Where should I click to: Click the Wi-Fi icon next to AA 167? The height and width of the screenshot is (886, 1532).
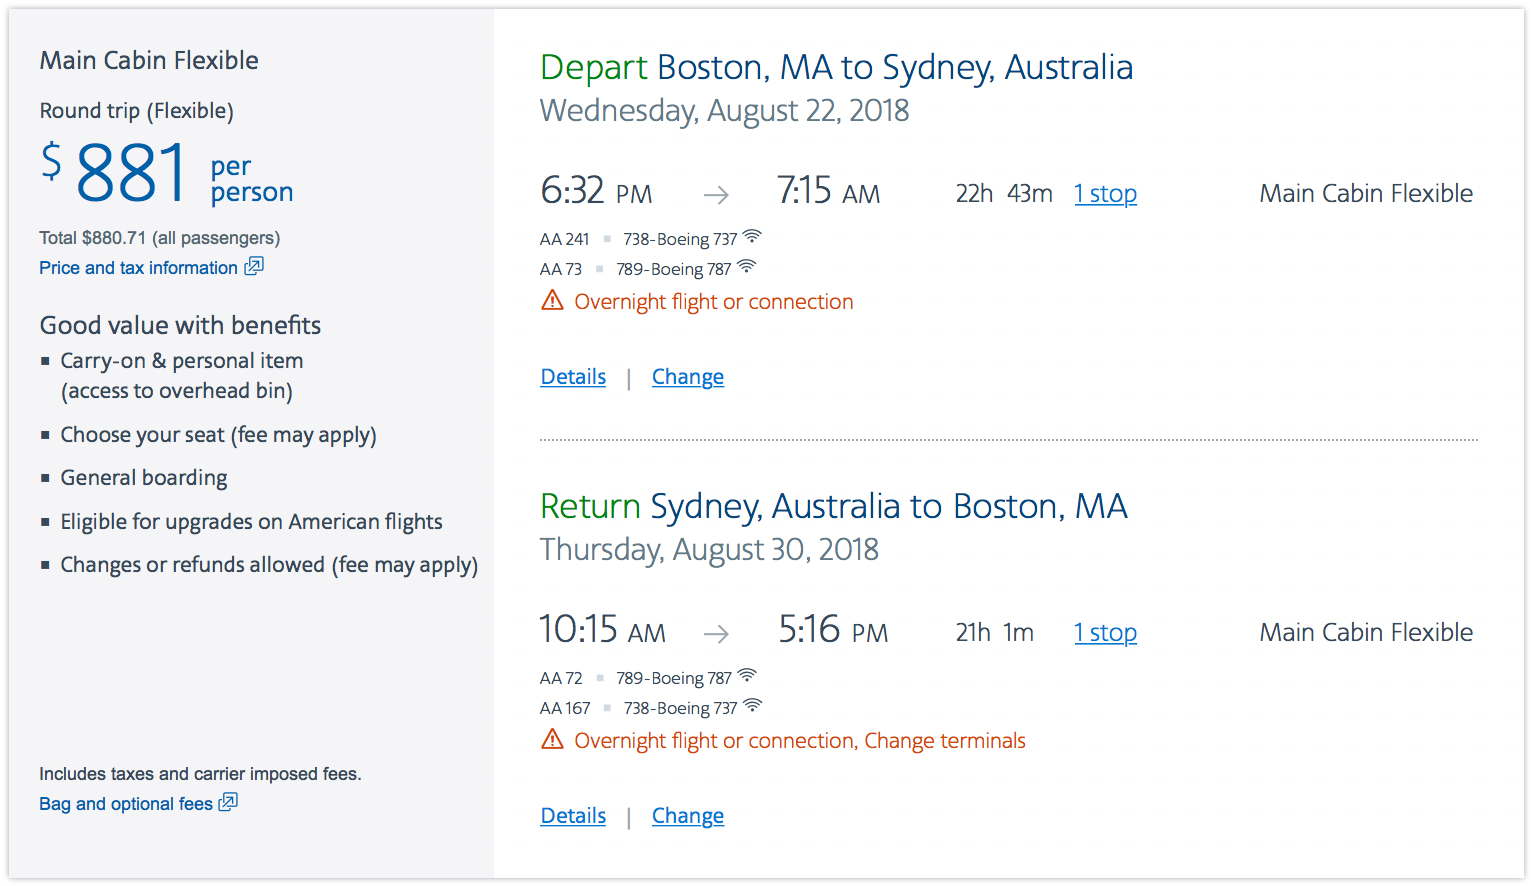coord(753,705)
